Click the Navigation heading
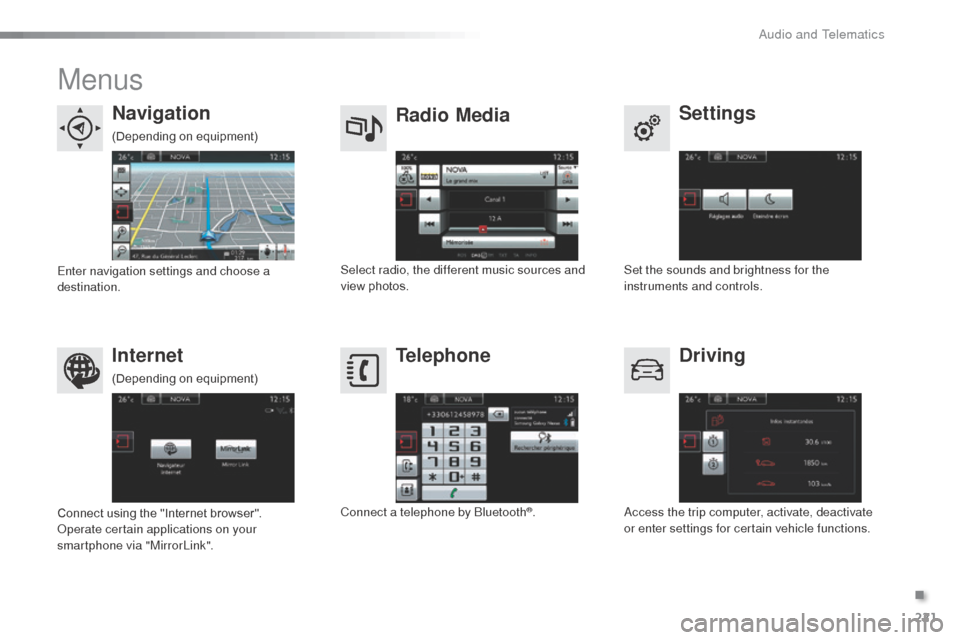The width and height of the screenshot is (960, 640). (161, 113)
